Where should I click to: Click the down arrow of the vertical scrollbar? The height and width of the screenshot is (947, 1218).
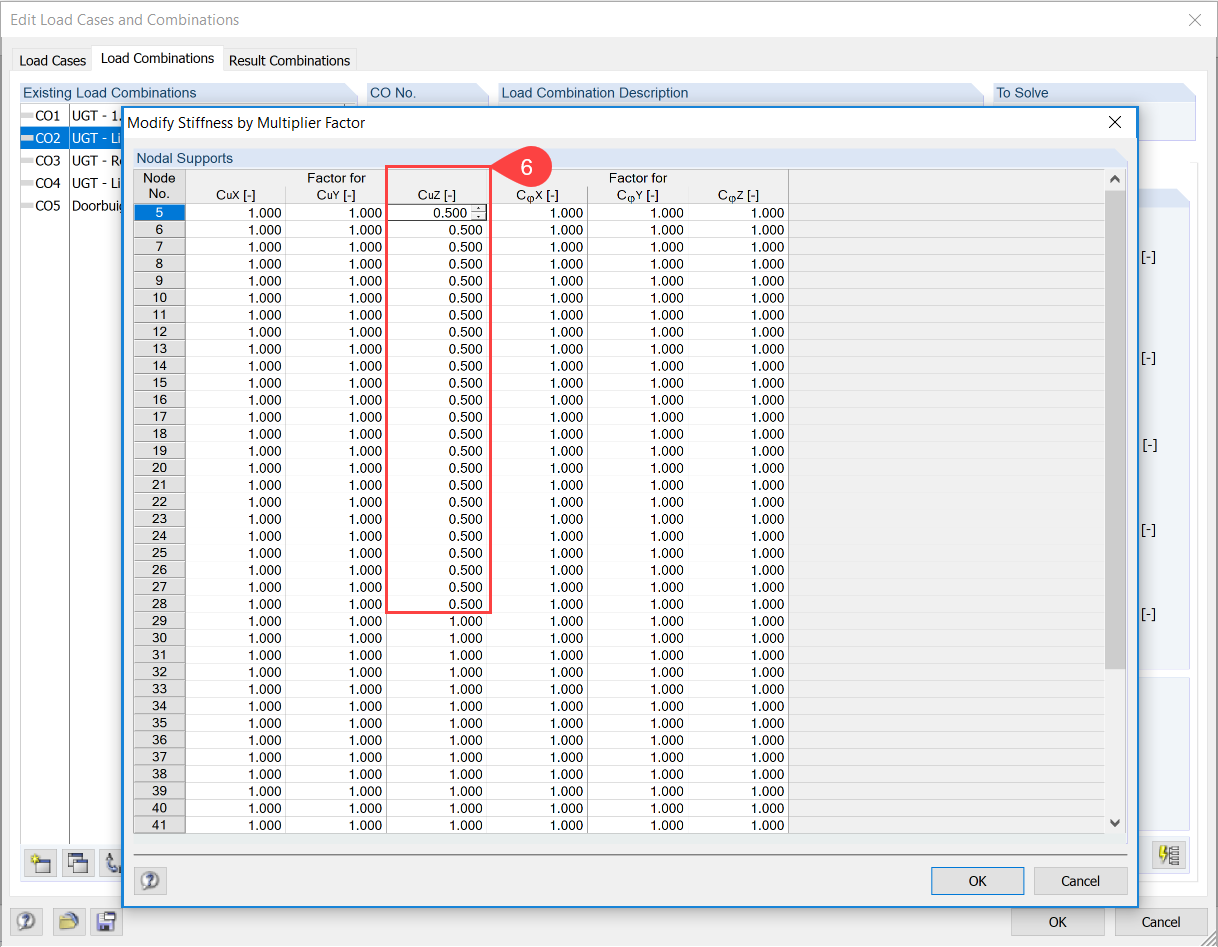(1114, 822)
